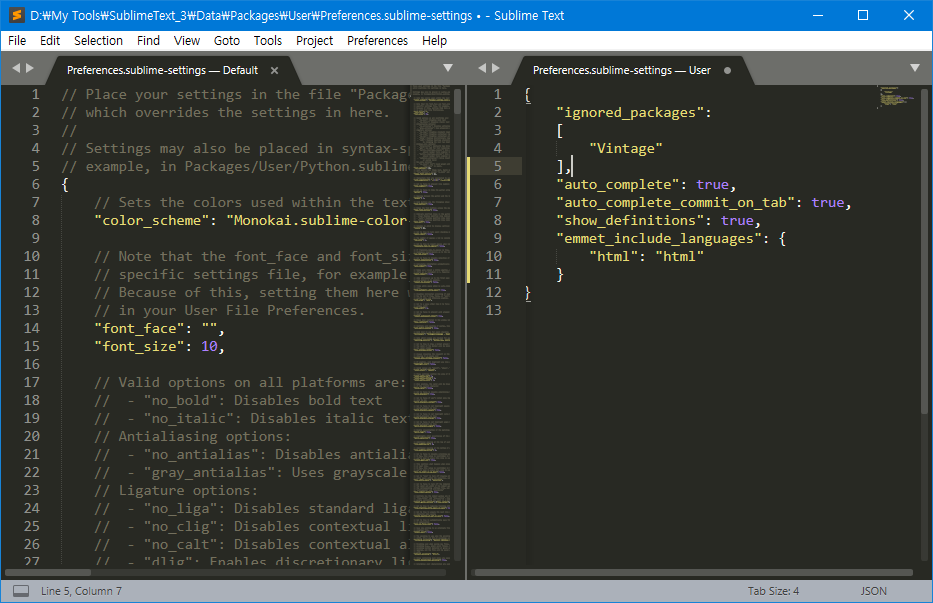Click the font size value 10
Screen dimensions: 933x603
(209, 346)
